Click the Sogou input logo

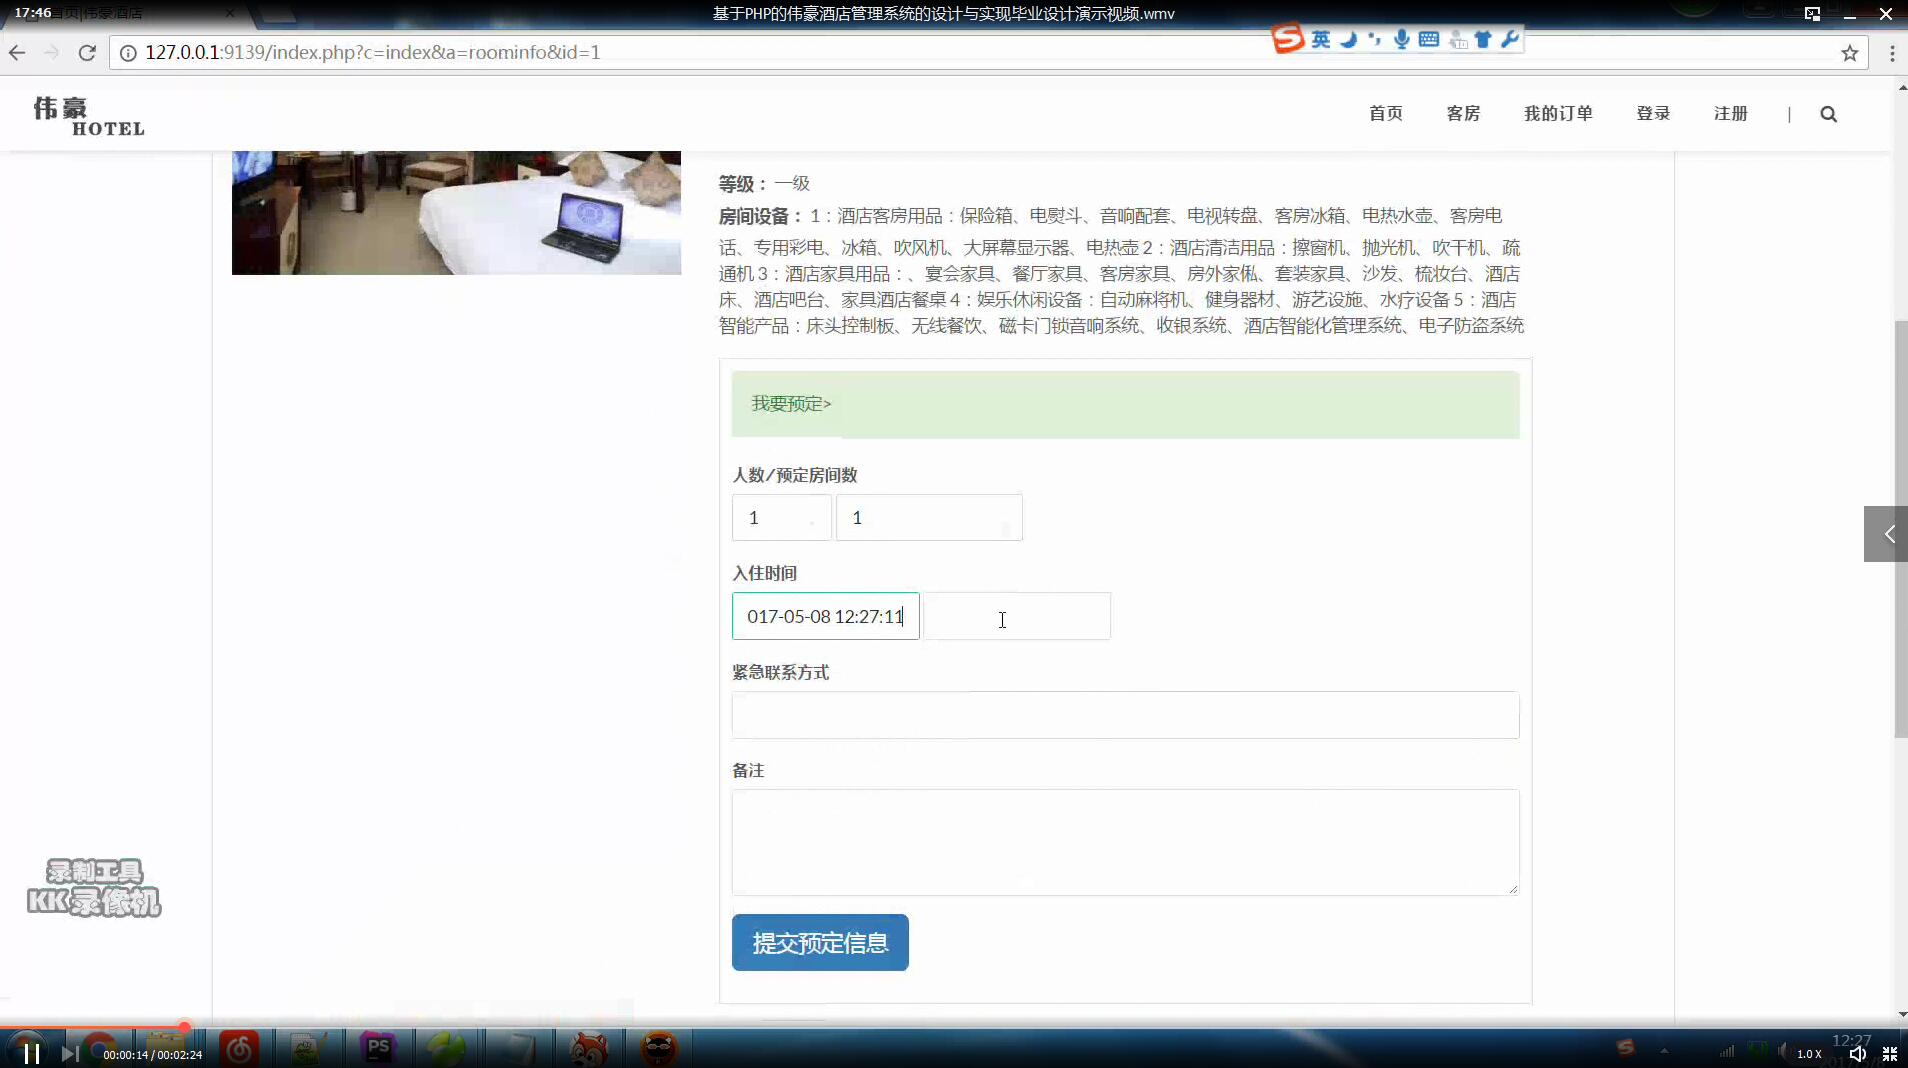point(1288,39)
